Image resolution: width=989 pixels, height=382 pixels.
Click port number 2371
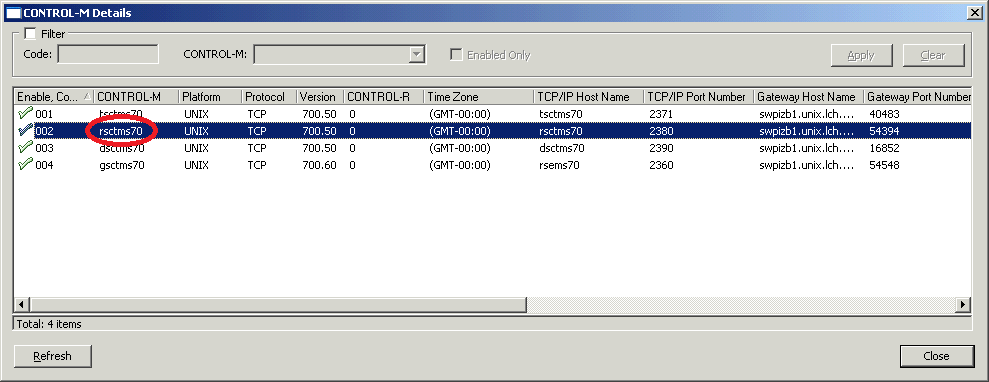(661, 114)
